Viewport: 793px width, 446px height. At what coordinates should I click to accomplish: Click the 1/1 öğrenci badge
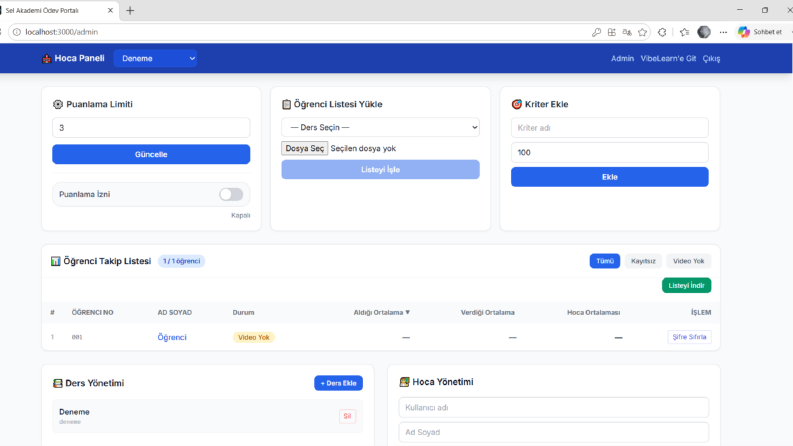(x=181, y=261)
